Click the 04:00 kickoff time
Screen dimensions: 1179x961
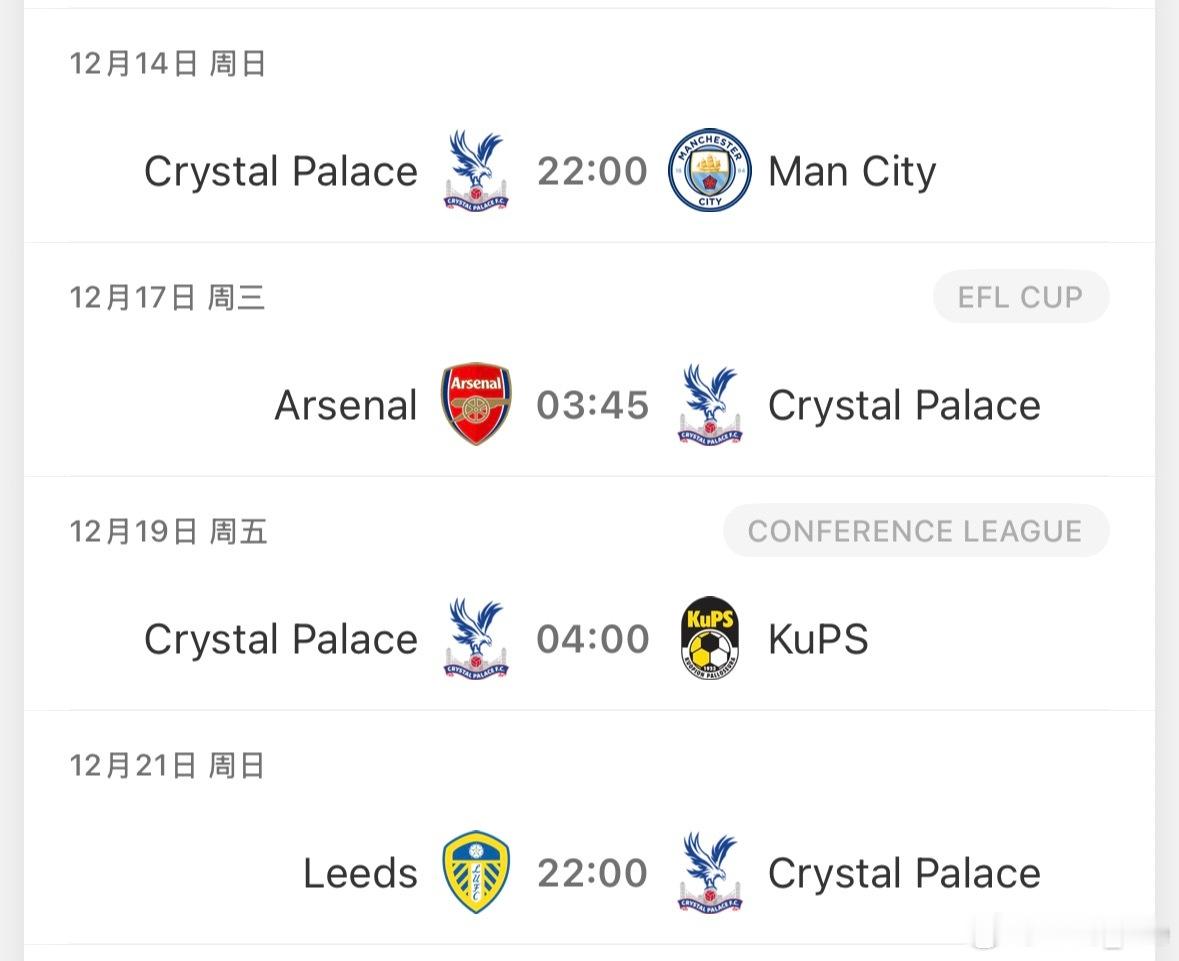point(592,639)
